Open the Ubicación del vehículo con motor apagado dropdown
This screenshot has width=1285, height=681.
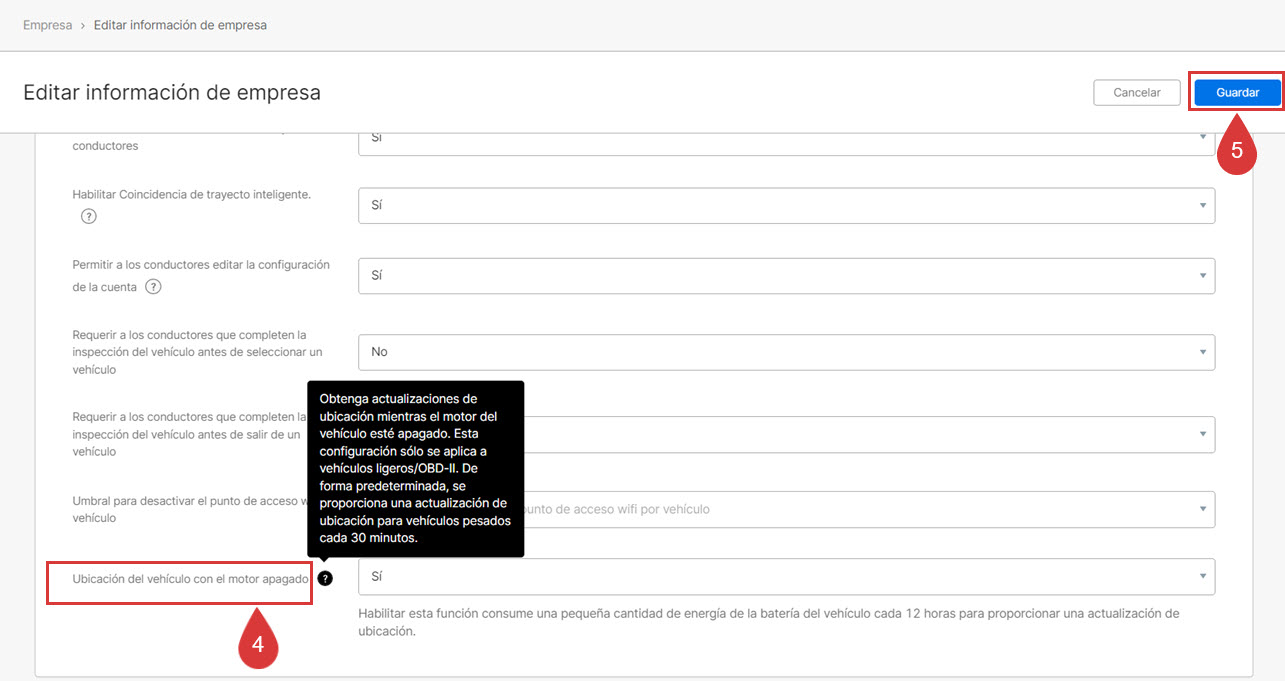[x=787, y=577]
